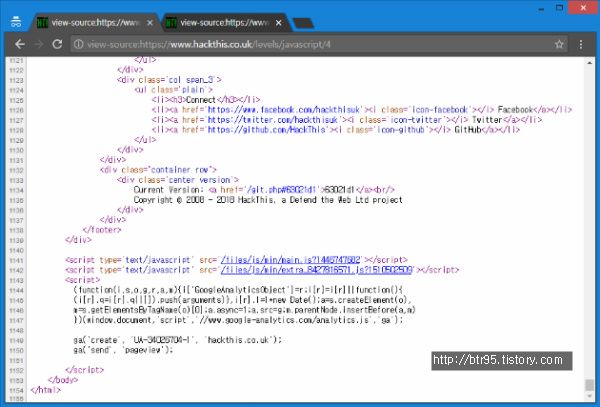Click line number 1154
This screenshot has height=407, width=600.
[x=16, y=390]
